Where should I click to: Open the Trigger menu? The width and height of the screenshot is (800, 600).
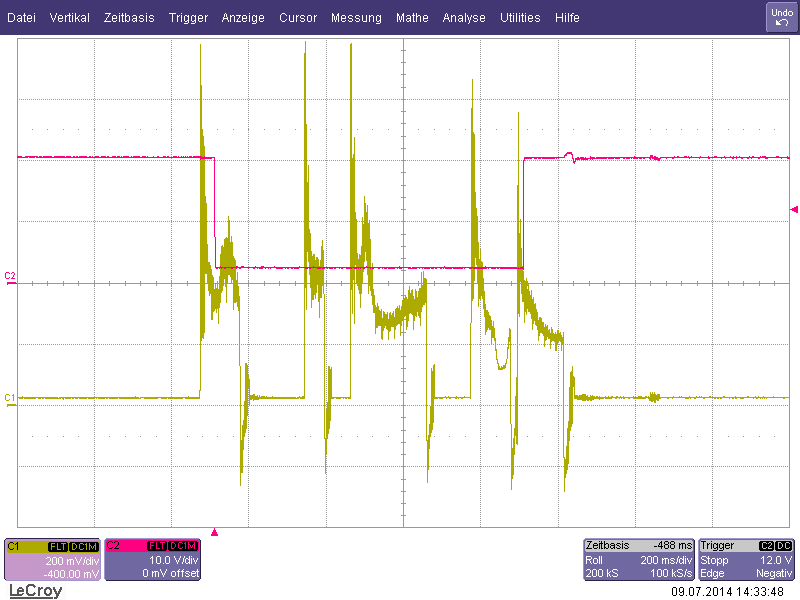188,18
